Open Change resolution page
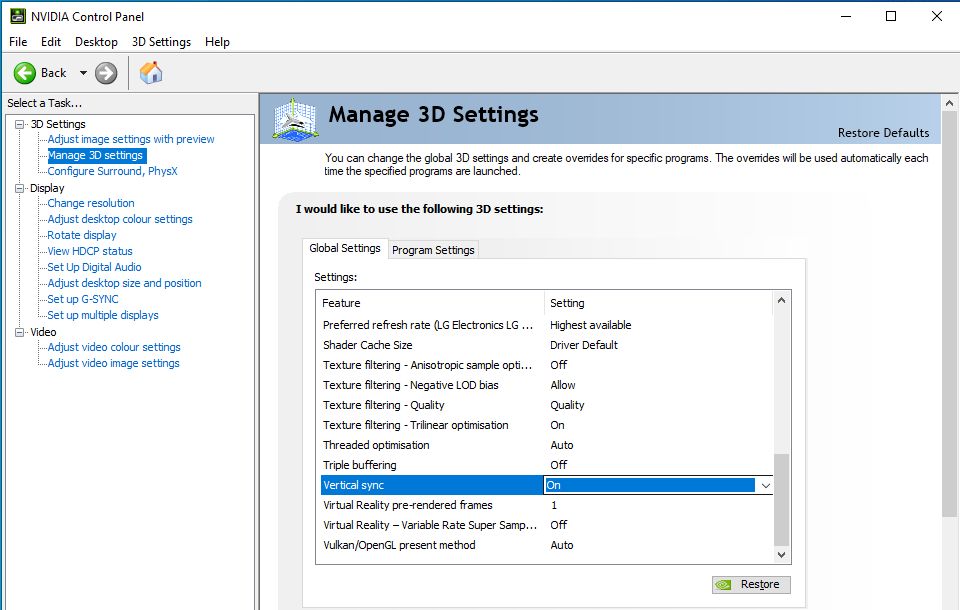 [x=91, y=203]
